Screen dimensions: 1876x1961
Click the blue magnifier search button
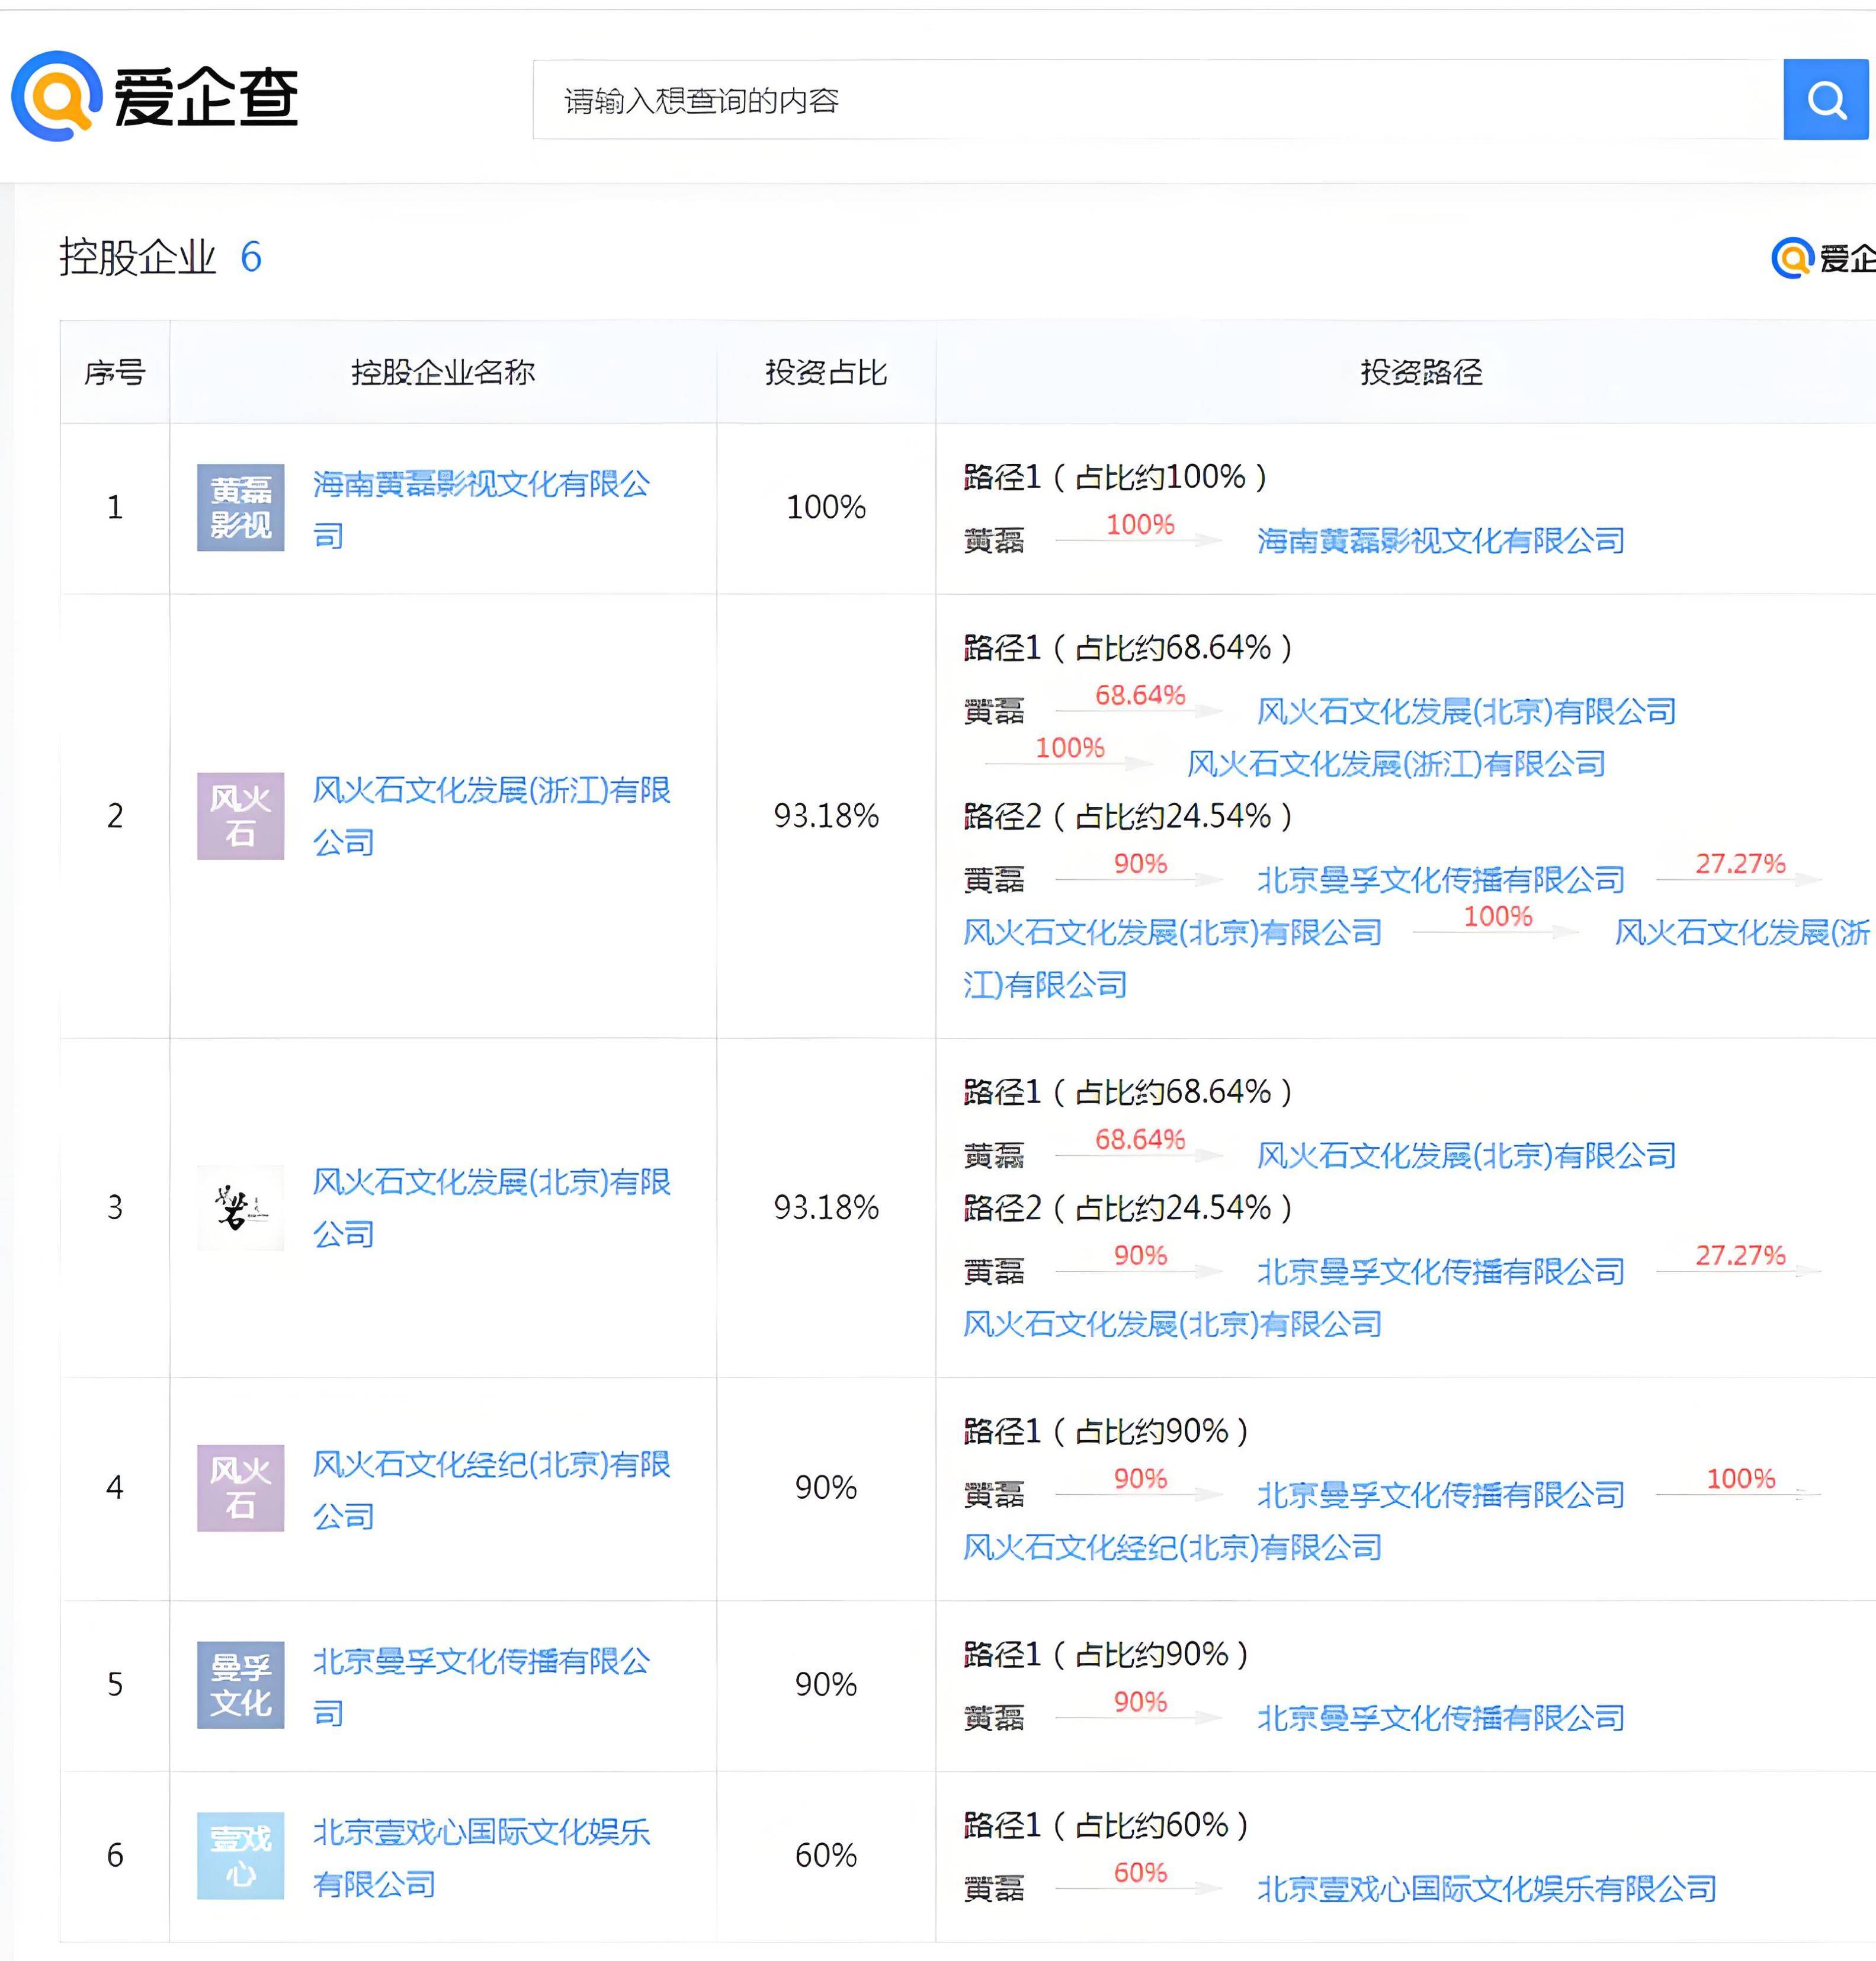[1825, 99]
